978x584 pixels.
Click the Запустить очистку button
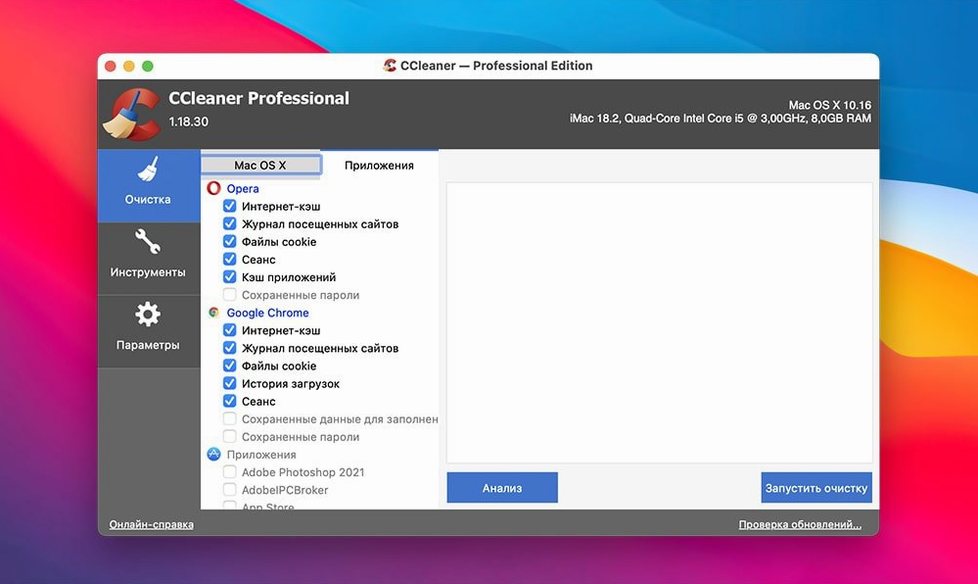click(x=816, y=488)
